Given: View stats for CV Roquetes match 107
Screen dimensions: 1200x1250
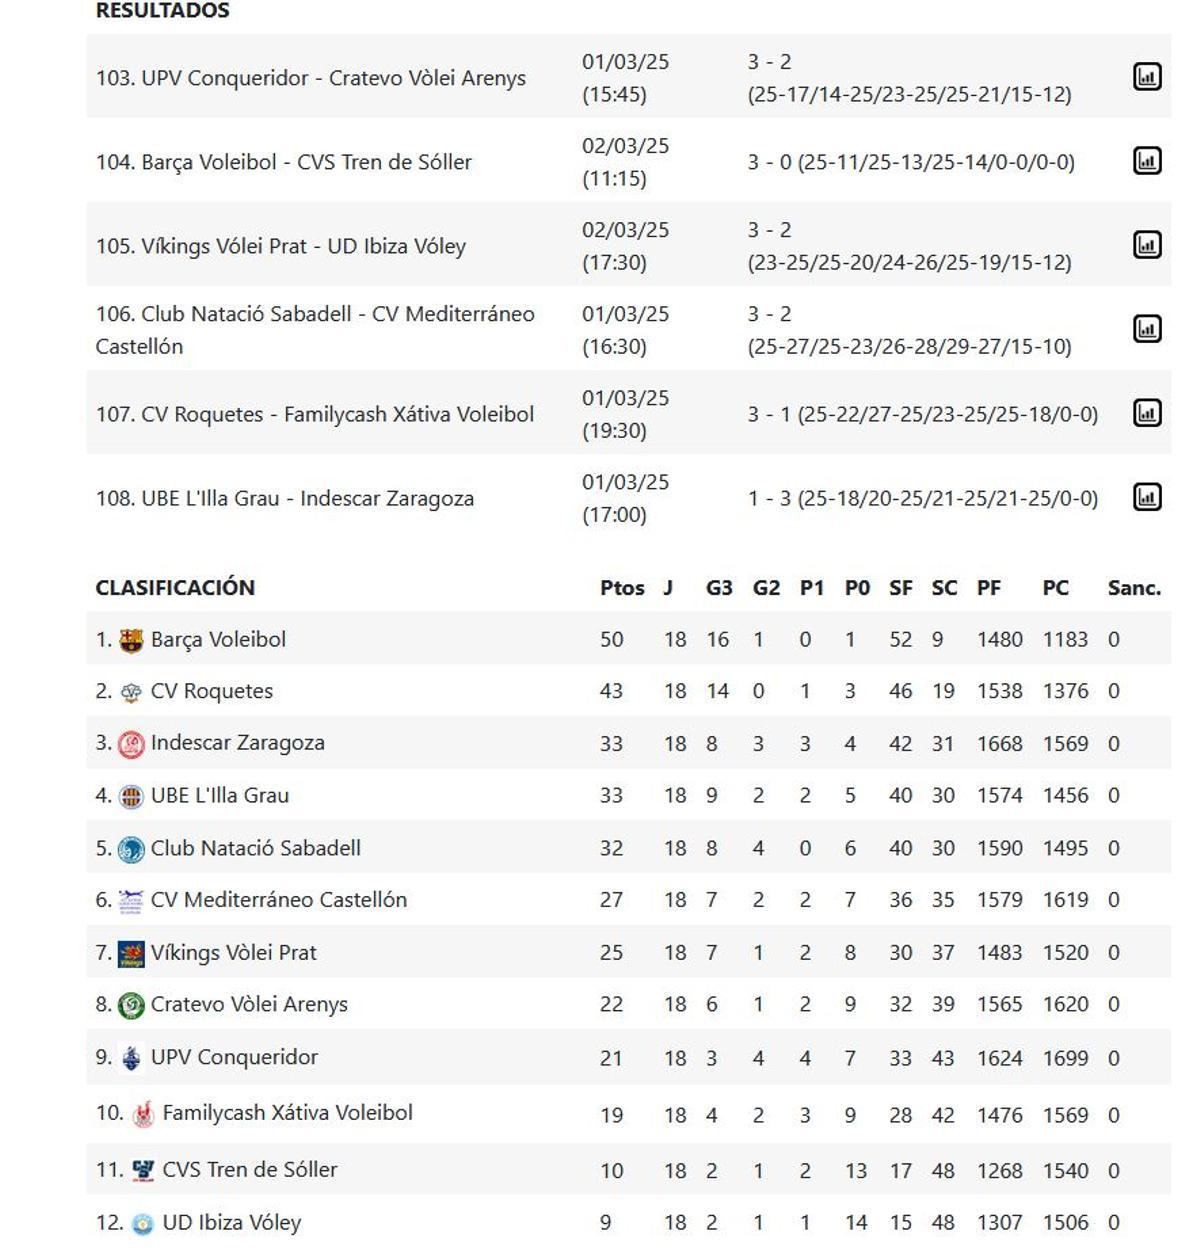Looking at the screenshot, I should [1148, 411].
